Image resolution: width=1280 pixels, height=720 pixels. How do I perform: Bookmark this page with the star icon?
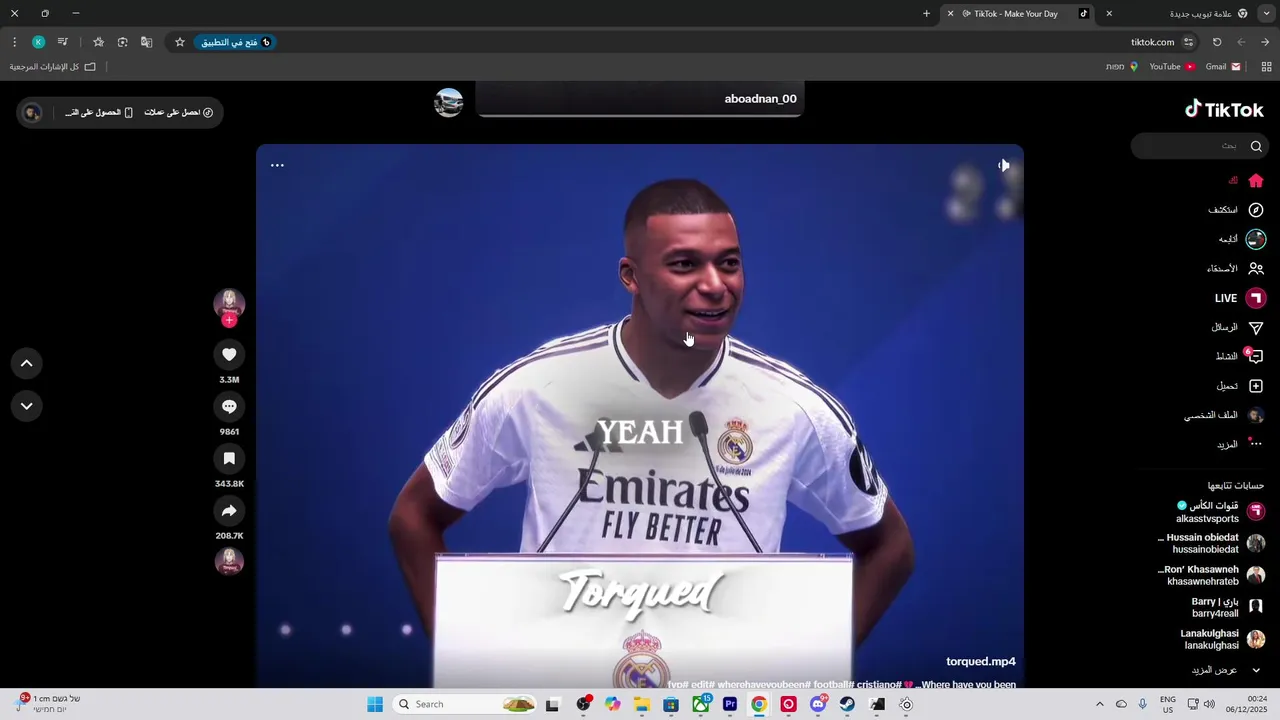coord(180,42)
